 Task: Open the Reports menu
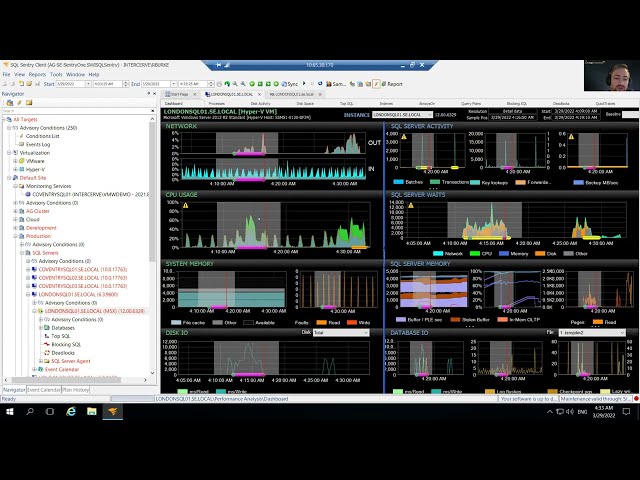pos(37,75)
